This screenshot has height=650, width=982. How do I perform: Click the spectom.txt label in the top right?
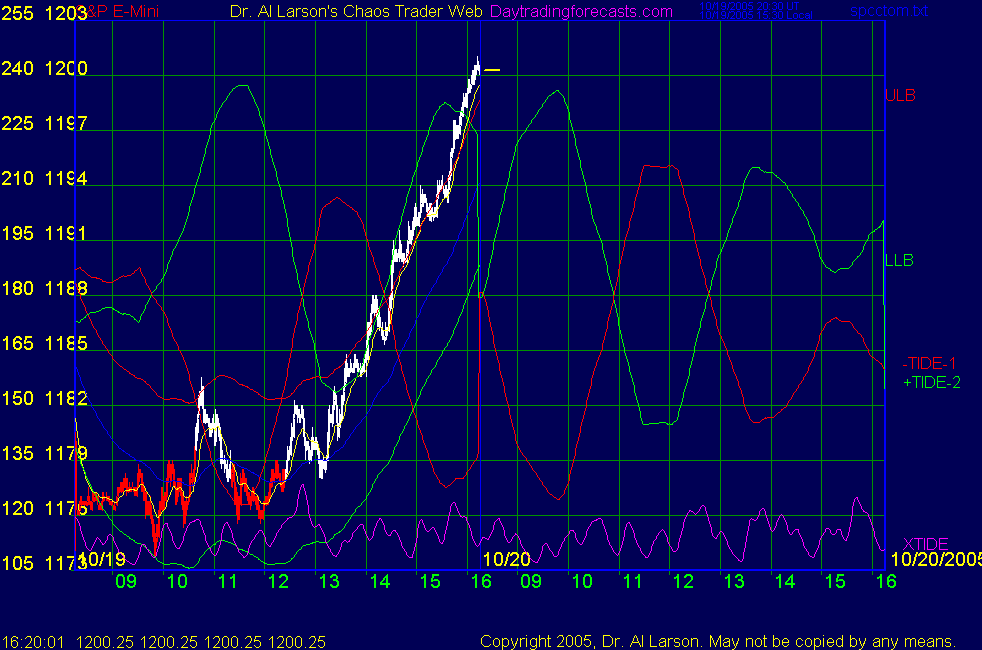pos(887,12)
